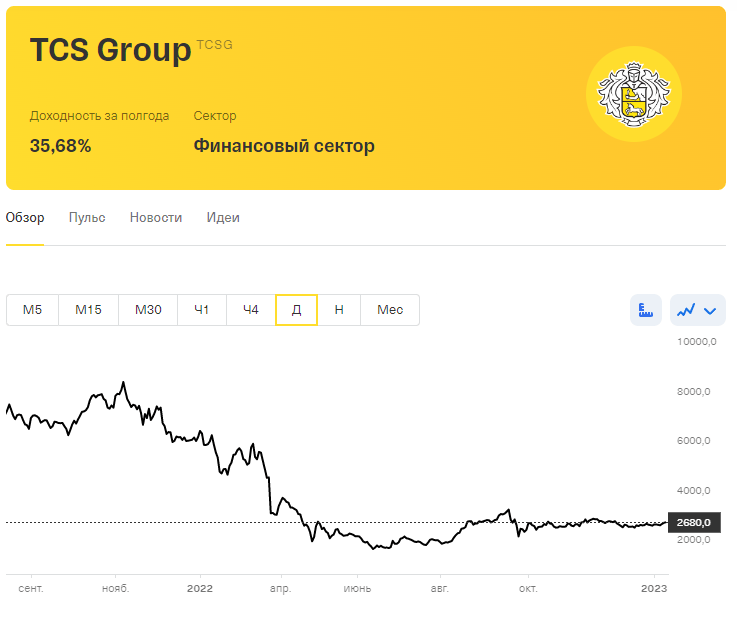Select the М30 timeframe

coord(148,310)
